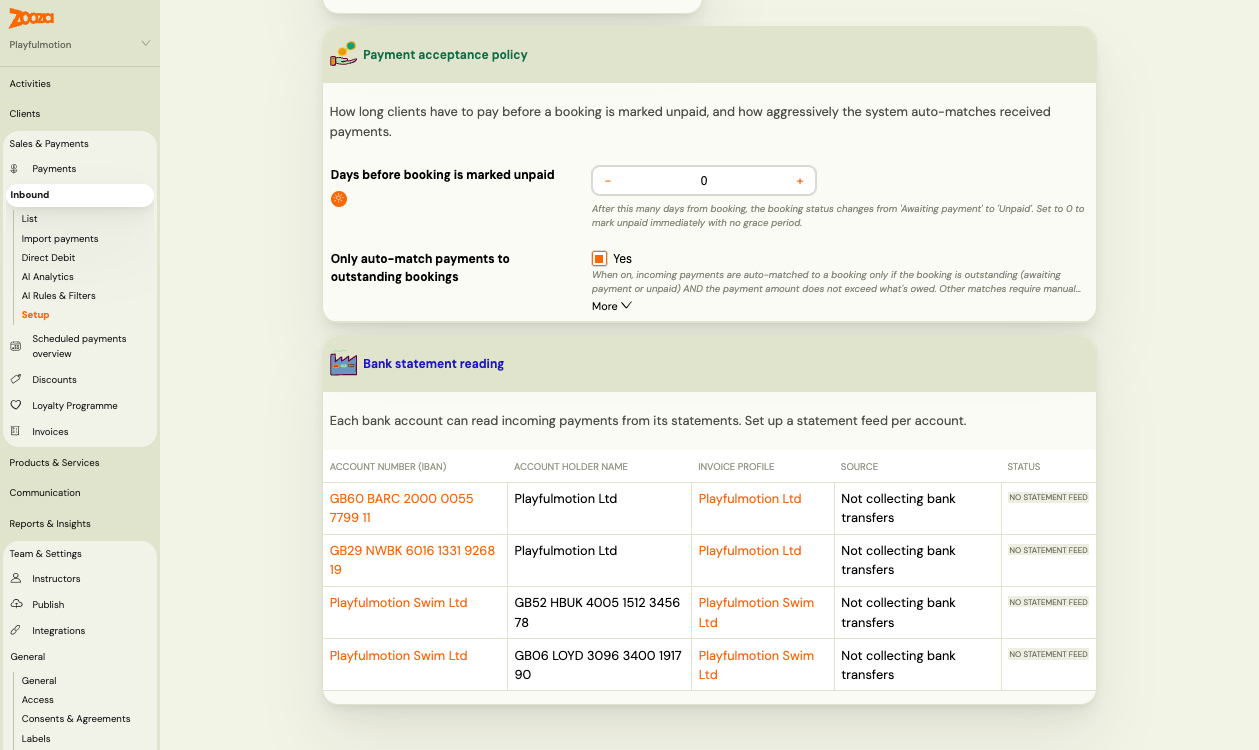The width and height of the screenshot is (1259, 750).
Task: Open Consents & Agreements
Action: (76, 719)
